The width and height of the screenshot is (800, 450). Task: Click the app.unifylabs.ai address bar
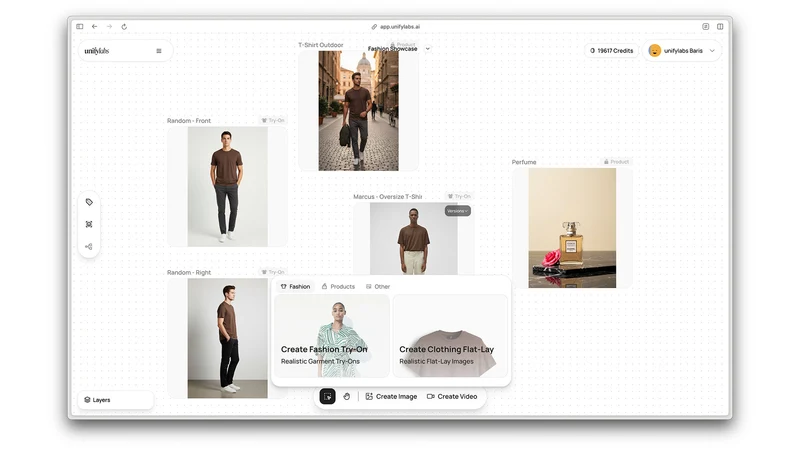coord(396,27)
